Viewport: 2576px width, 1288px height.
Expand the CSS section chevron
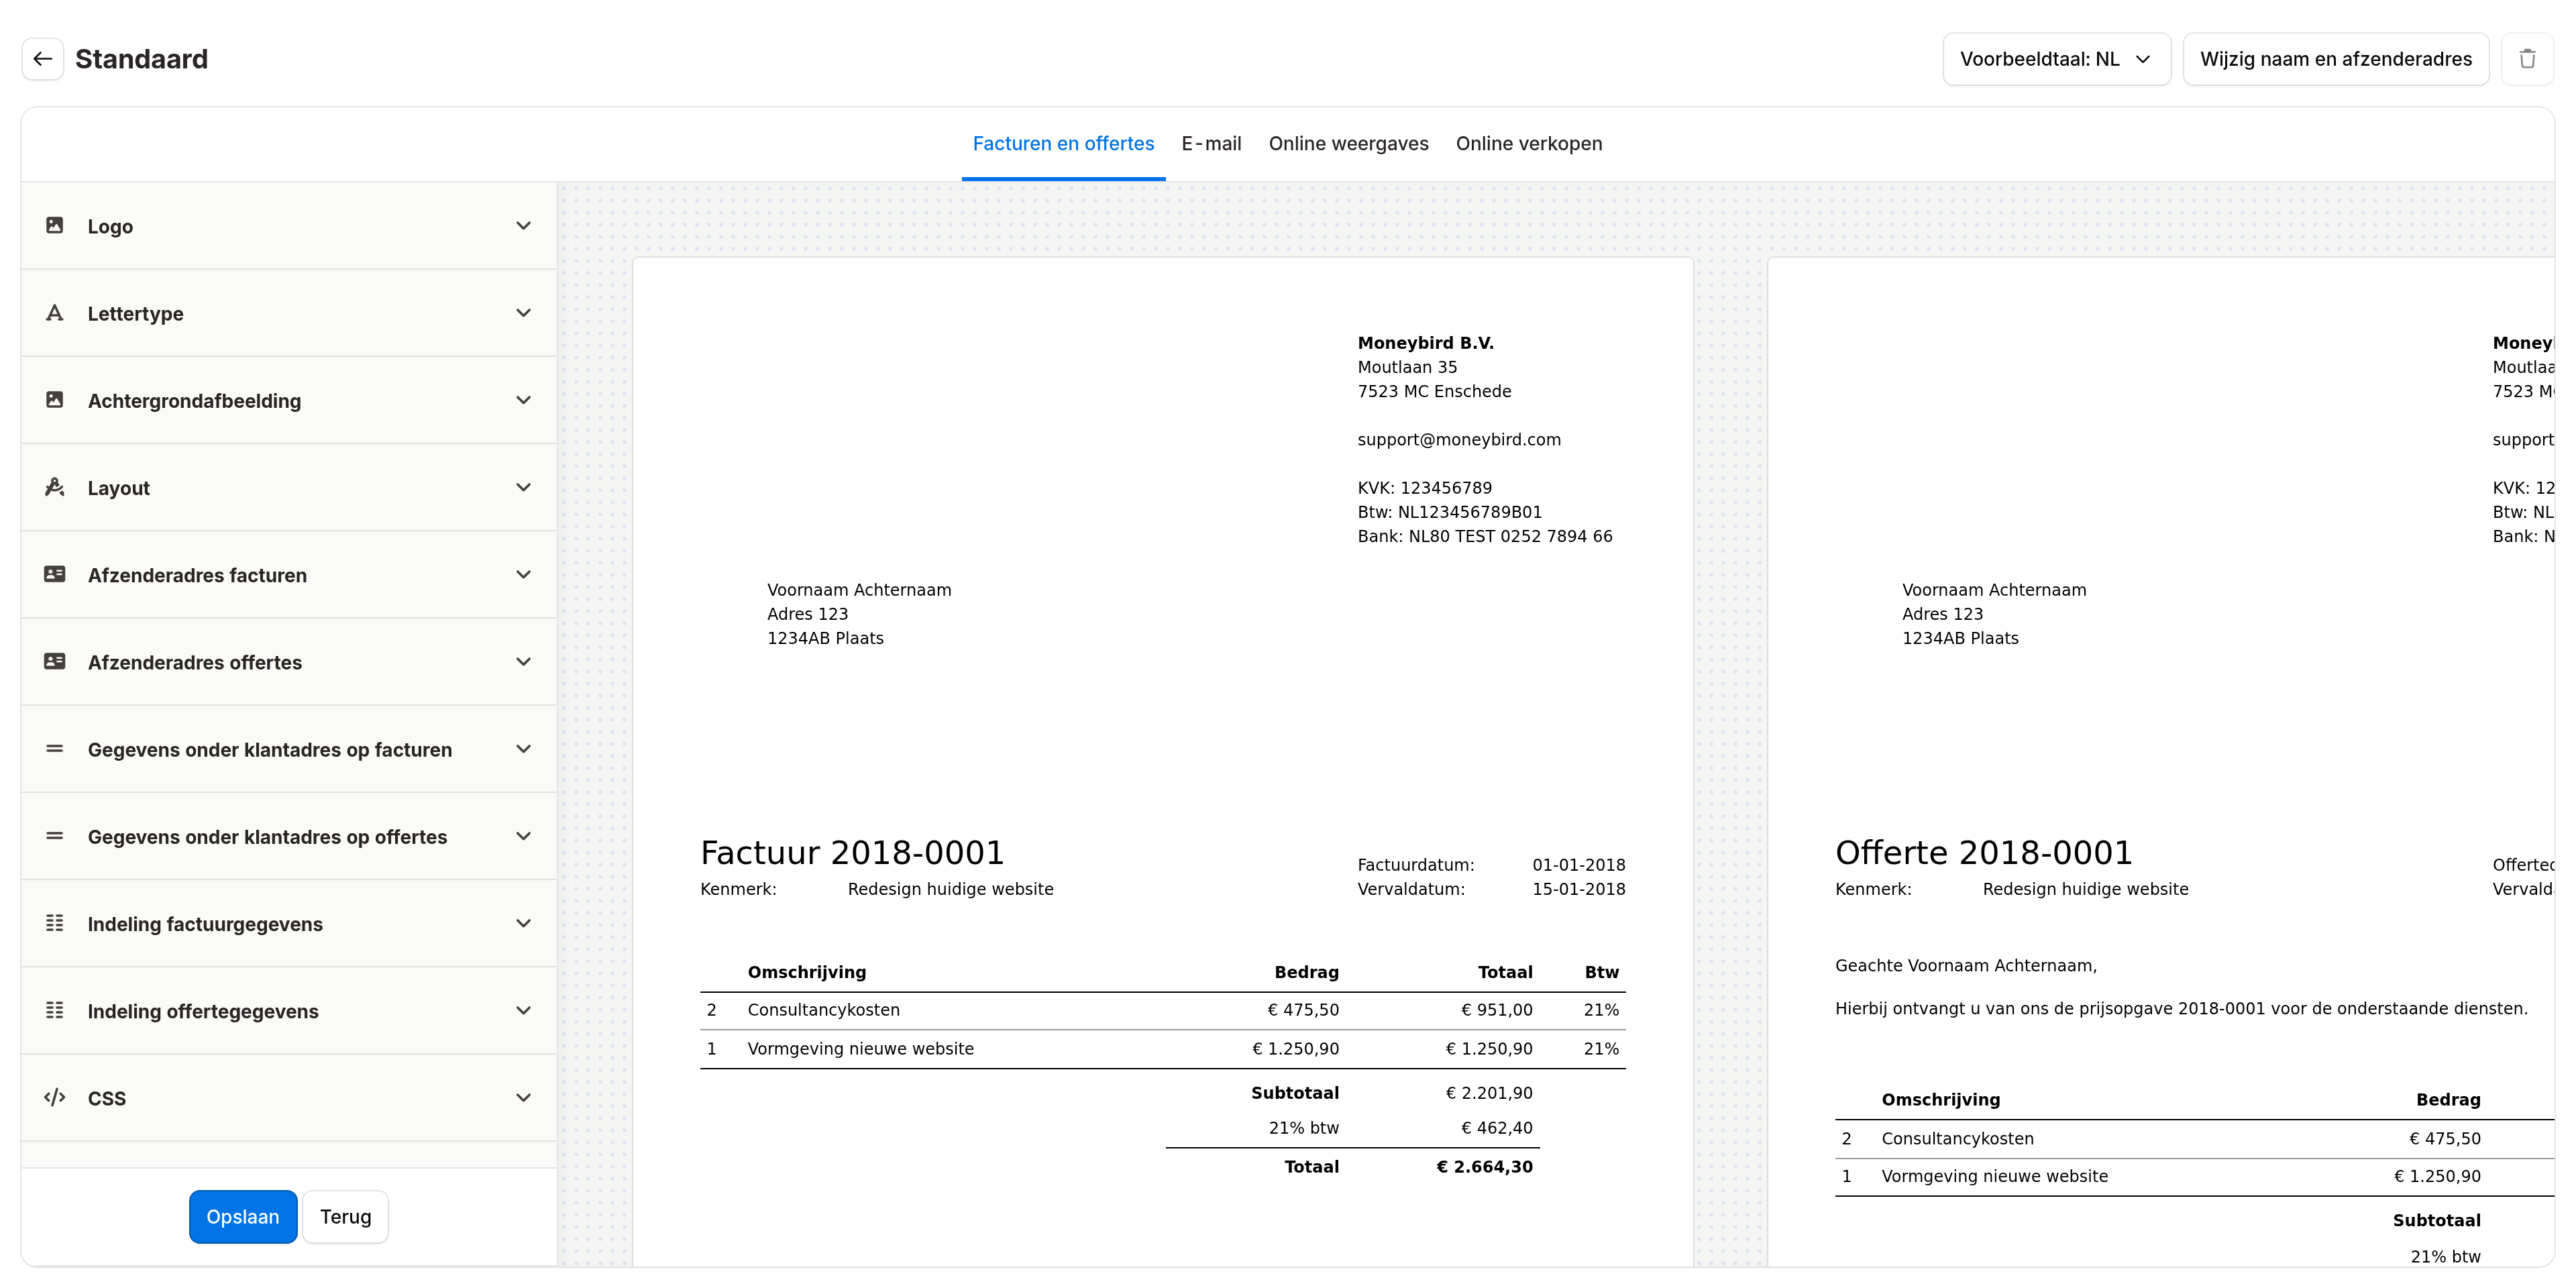point(523,1097)
